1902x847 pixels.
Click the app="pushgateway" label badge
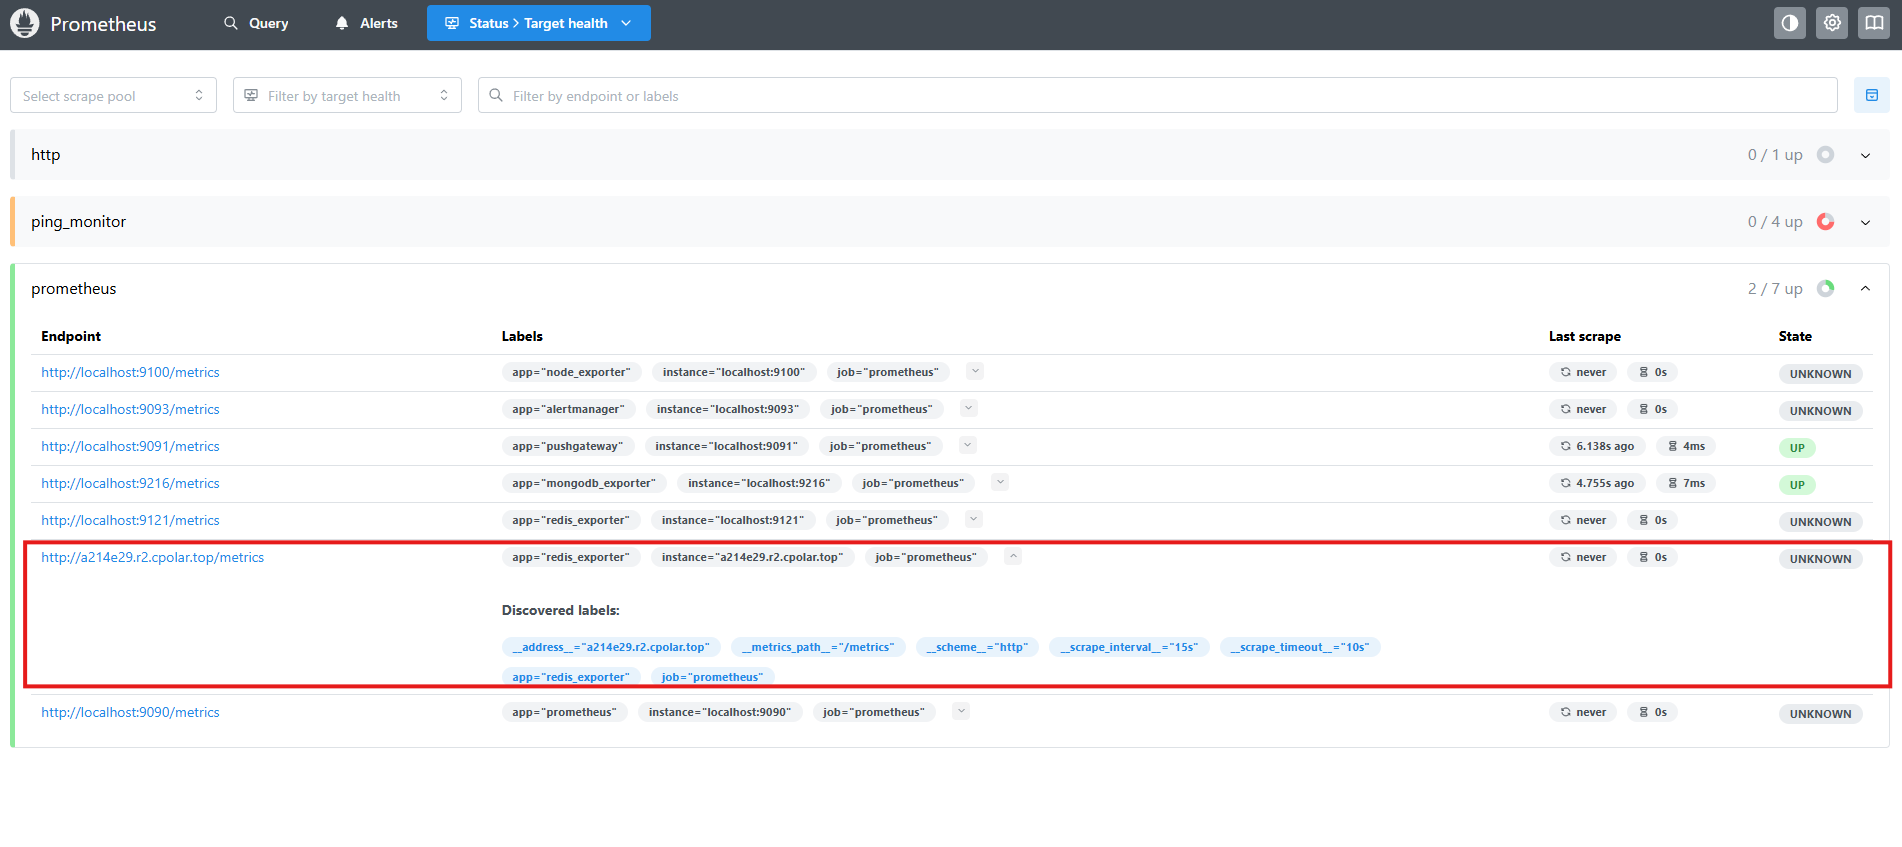567,446
